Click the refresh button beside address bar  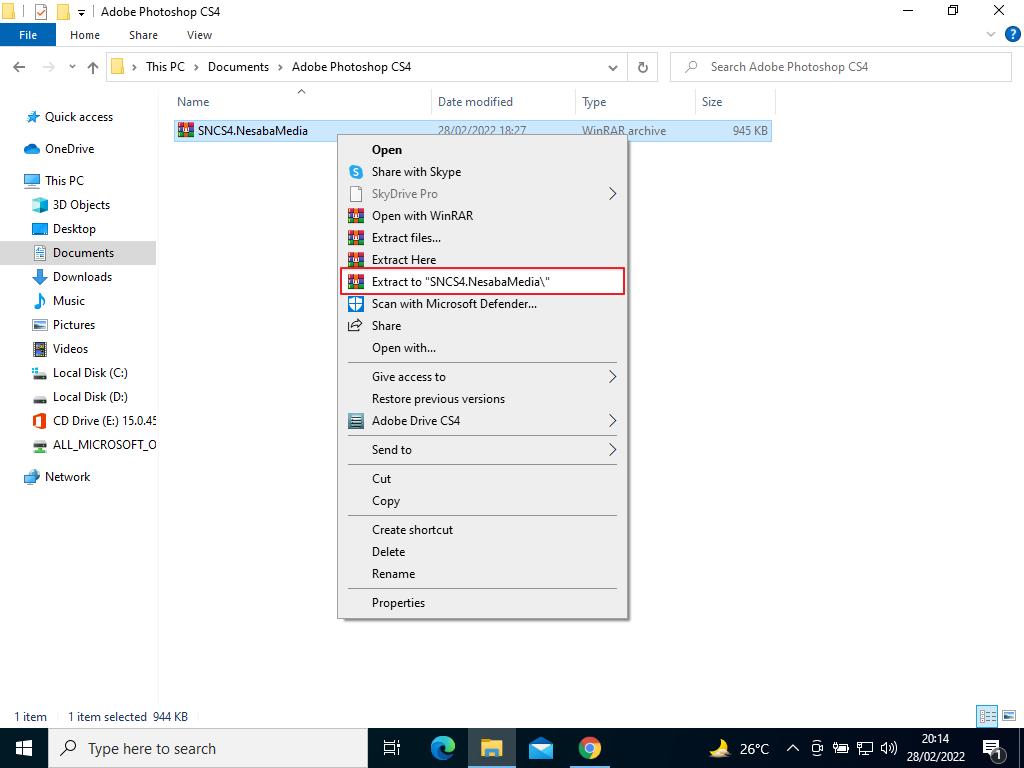tap(642, 67)
